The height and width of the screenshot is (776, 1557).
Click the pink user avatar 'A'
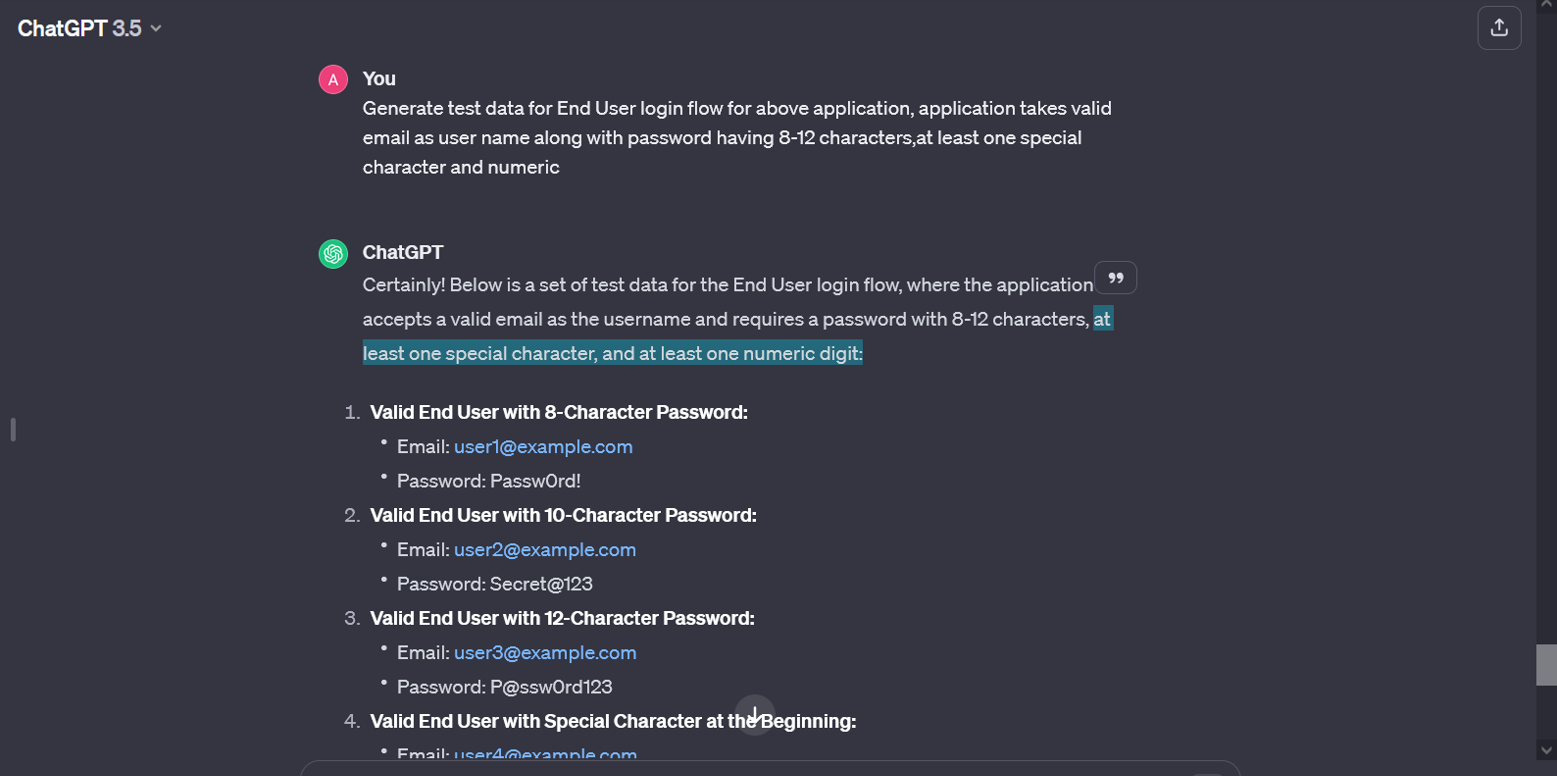[x=333, y=79]
